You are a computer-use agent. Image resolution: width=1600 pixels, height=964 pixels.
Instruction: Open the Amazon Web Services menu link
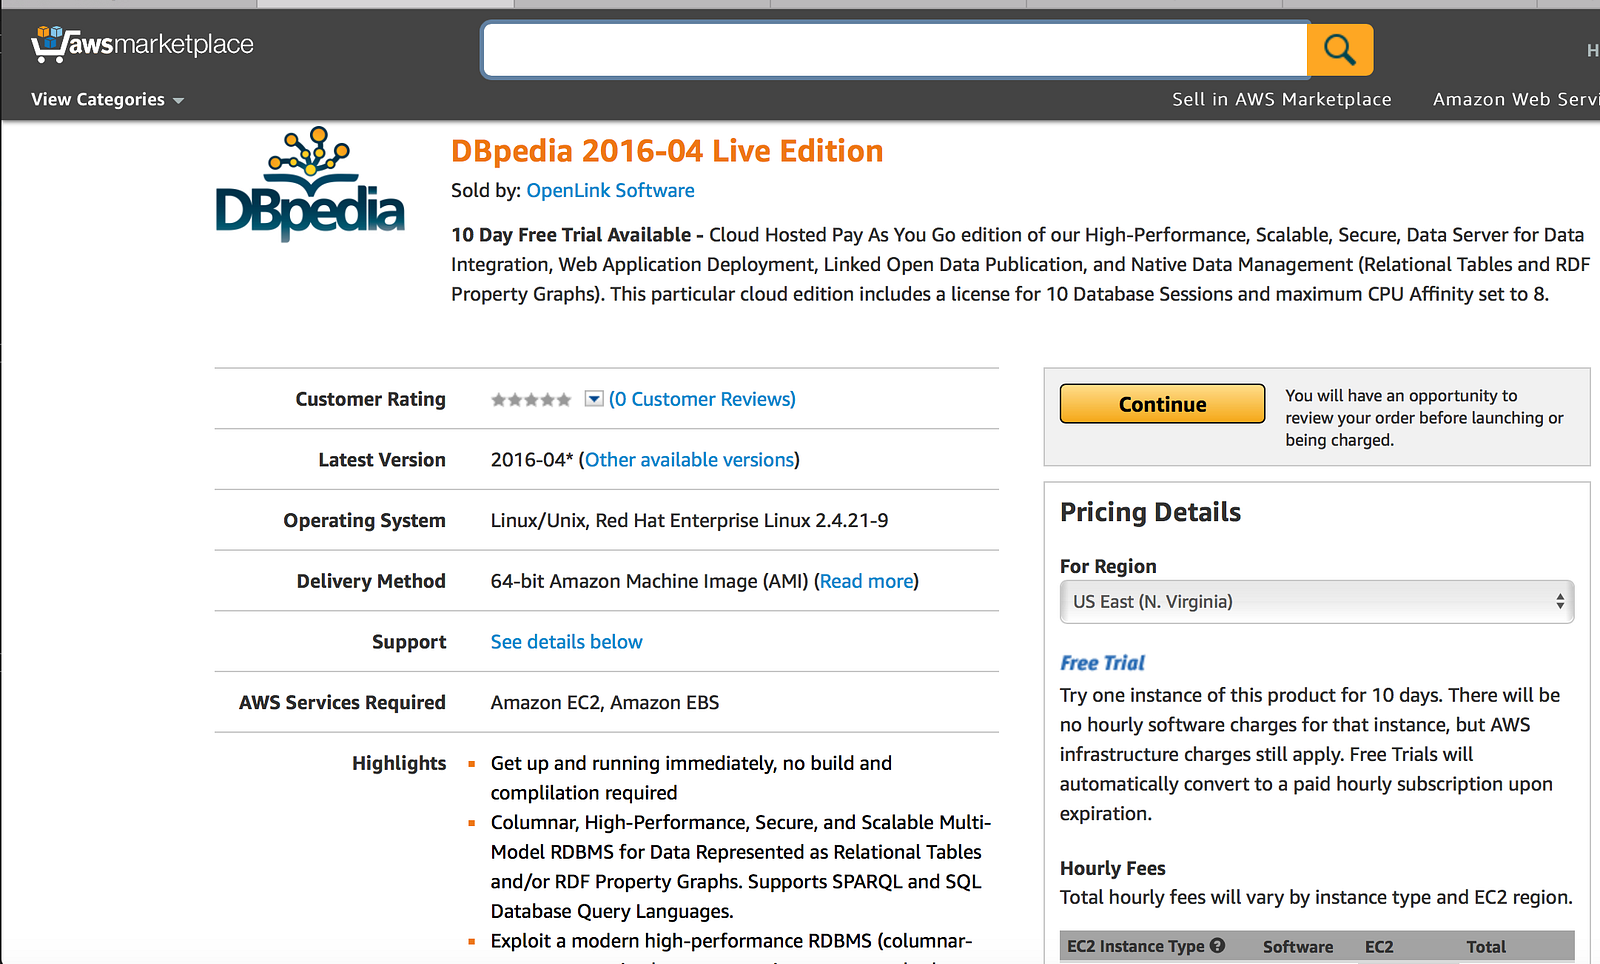(x=1516, y=99)
